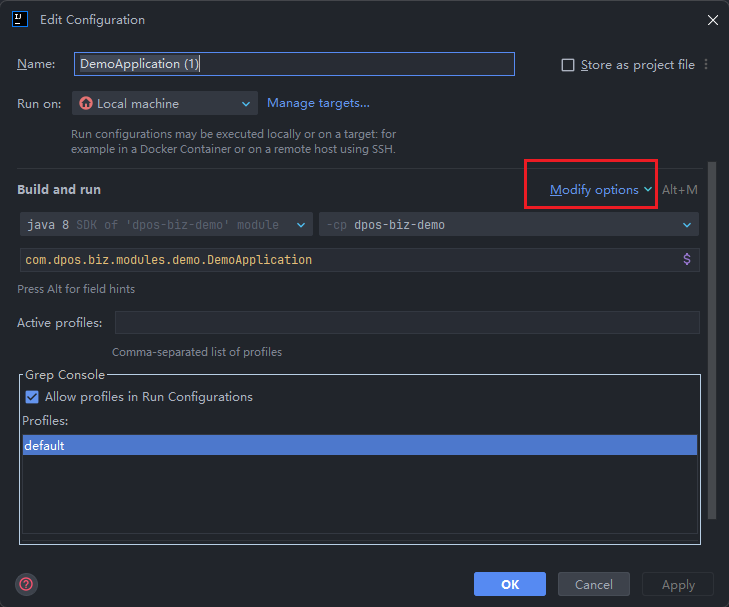Click the Cancel button
Viewport: 729px width, 607px height.
593,584
